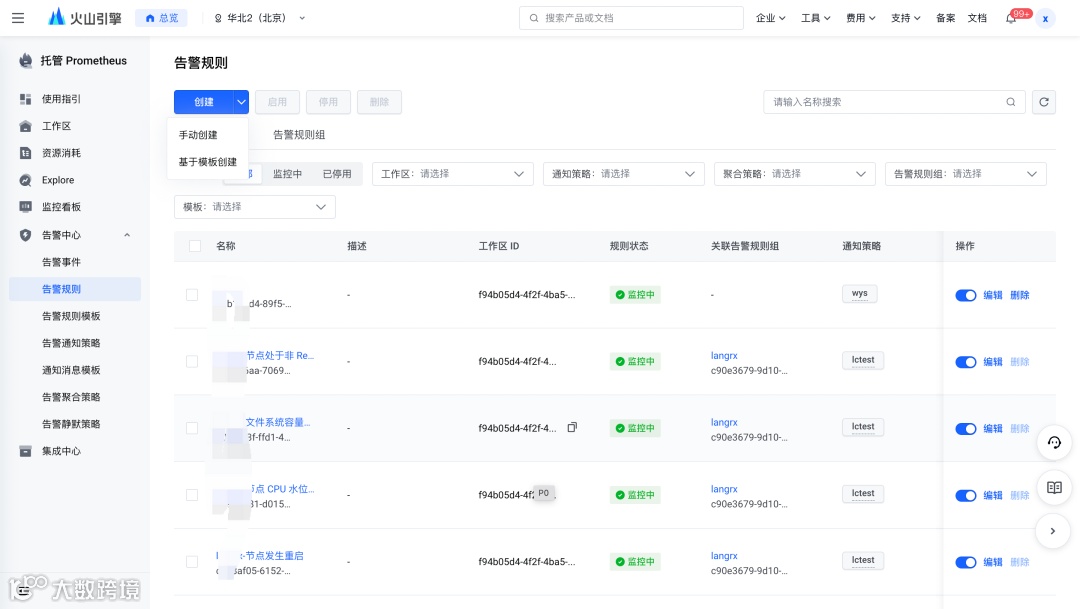
Task: Open the langrx rule group link in second row
Action: 724,355
